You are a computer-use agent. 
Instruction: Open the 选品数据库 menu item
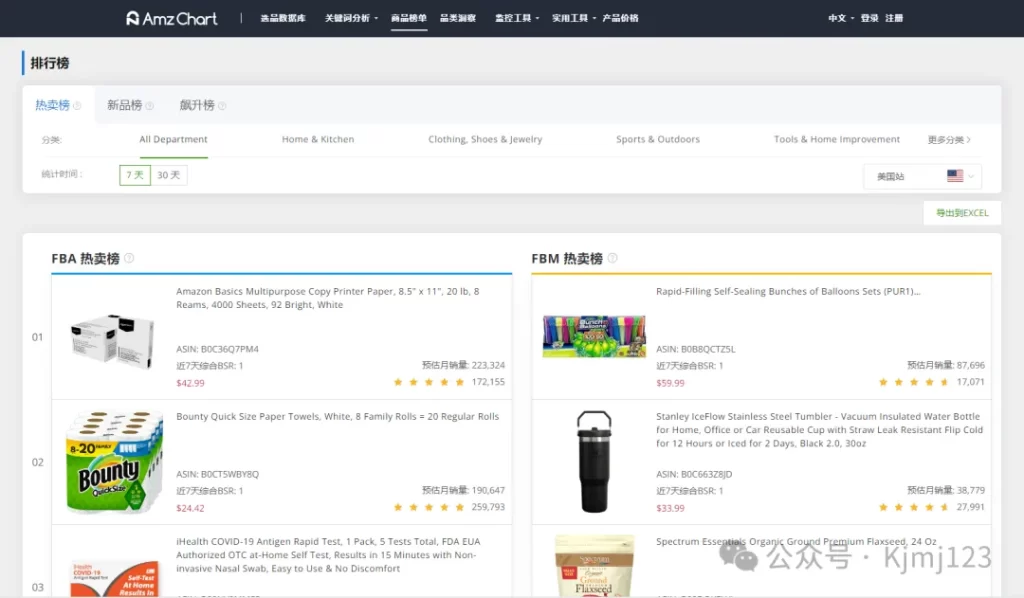pyautogui.click(x=283, y=18)
